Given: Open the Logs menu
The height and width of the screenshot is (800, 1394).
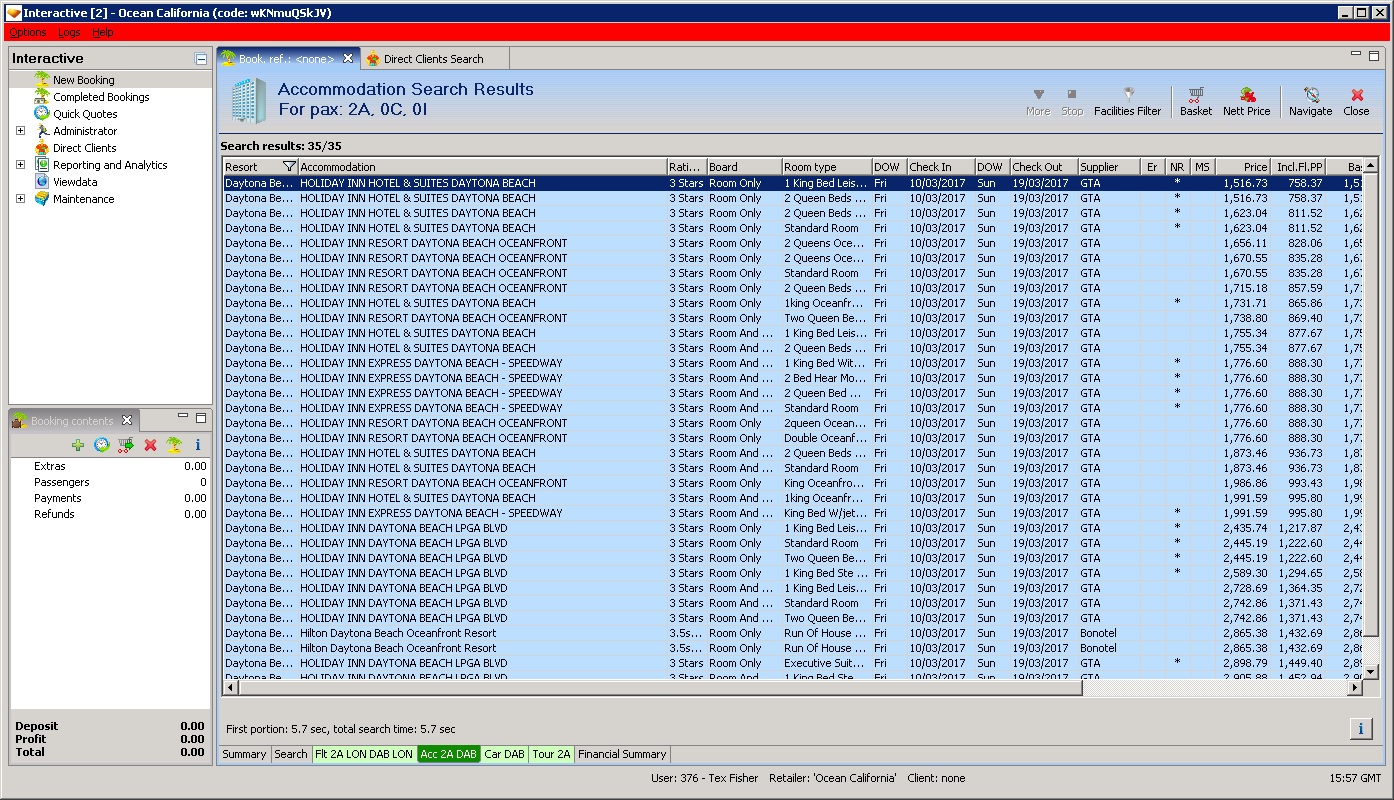Looking at the screenshot, I should [69, 33].
